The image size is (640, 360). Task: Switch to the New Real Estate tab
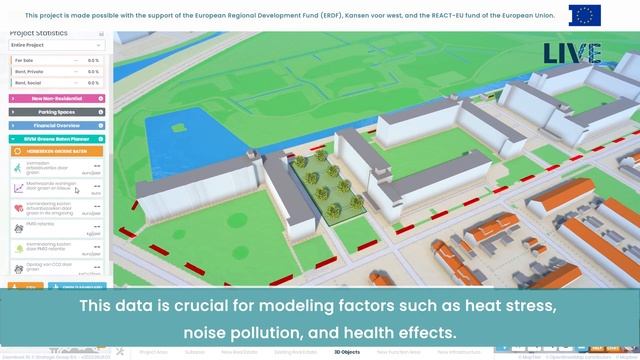coord(240,352)
